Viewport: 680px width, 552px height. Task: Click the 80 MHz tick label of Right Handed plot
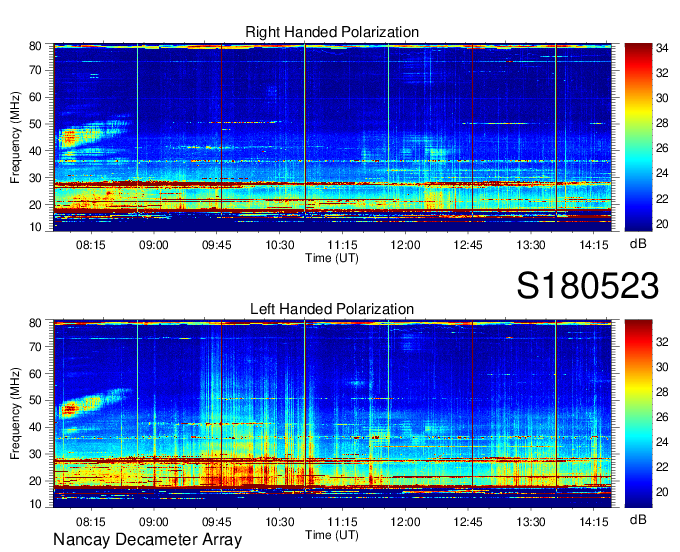click(x=35, y=46)
